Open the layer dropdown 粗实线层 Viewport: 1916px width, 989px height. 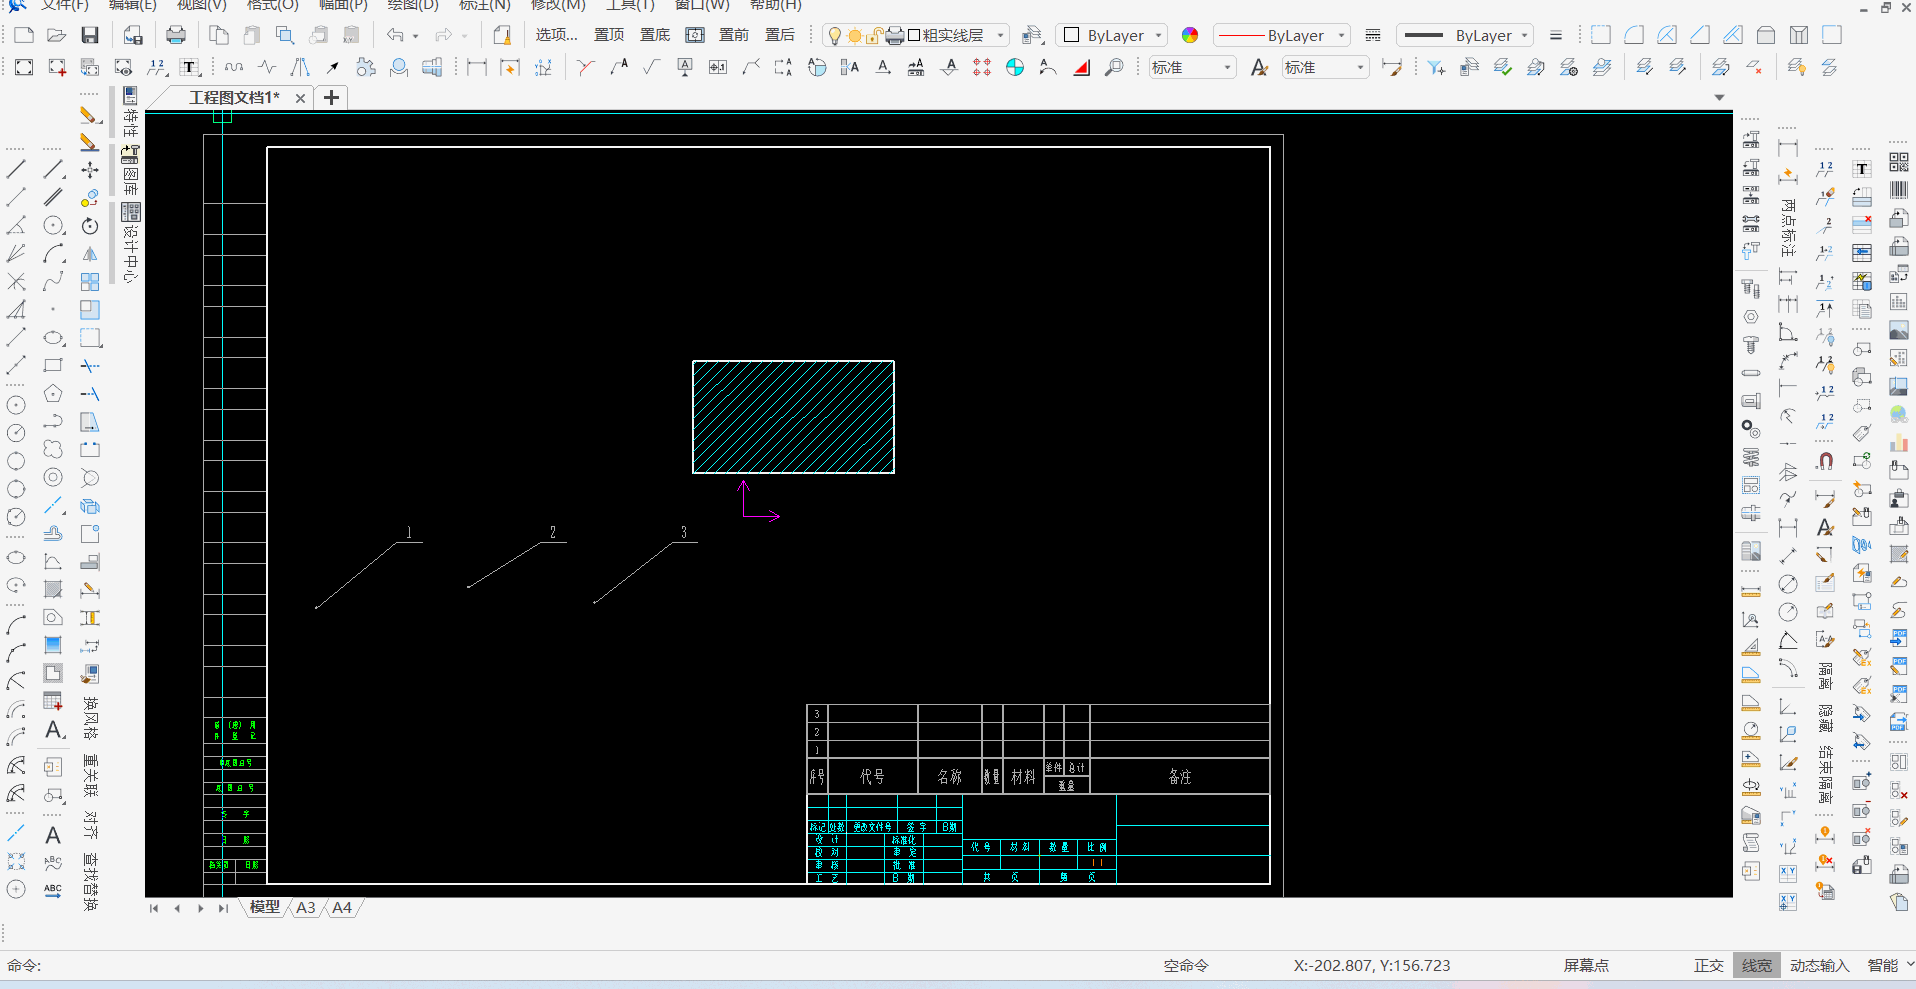(915, 36)
